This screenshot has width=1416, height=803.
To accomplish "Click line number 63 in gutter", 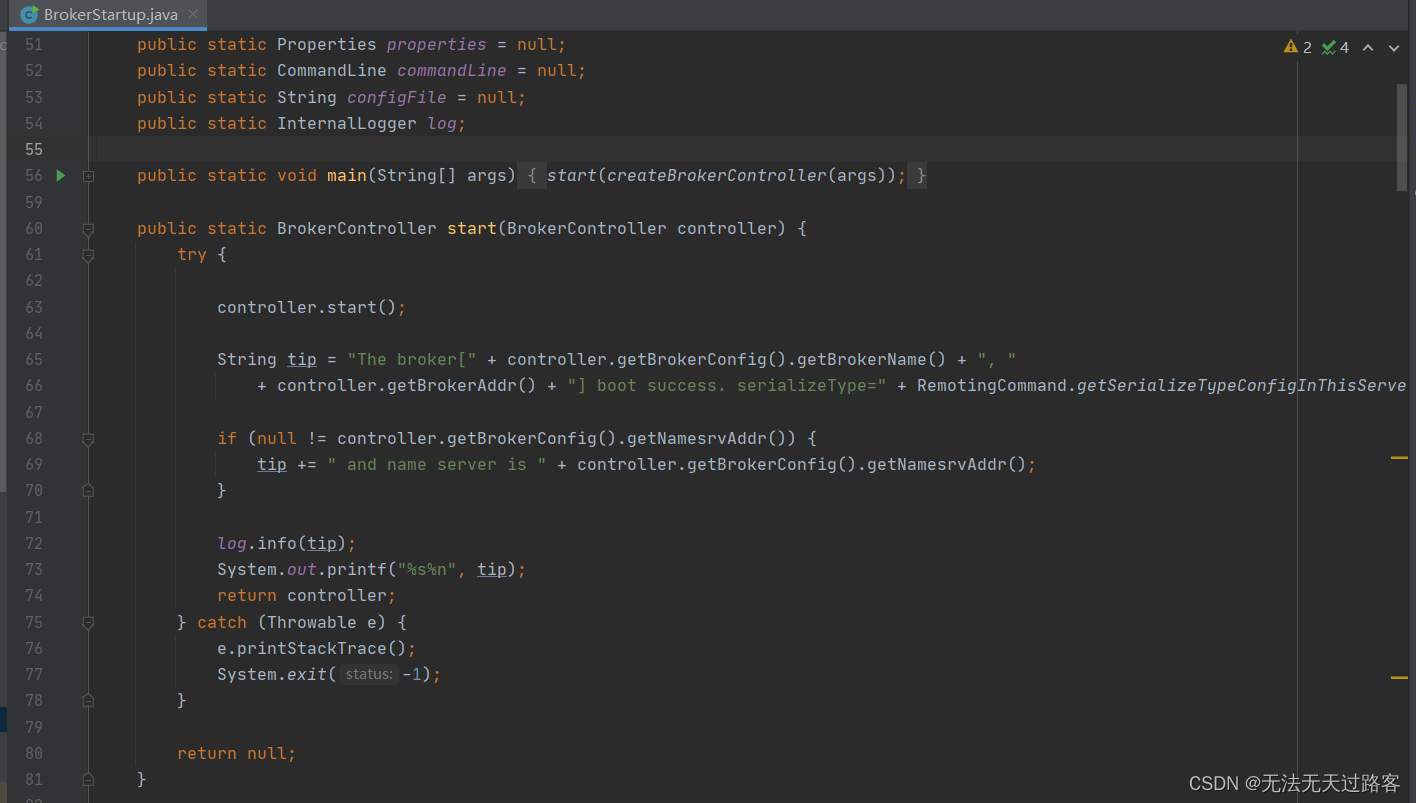I will pyautogui.click(x=34, y=307).
